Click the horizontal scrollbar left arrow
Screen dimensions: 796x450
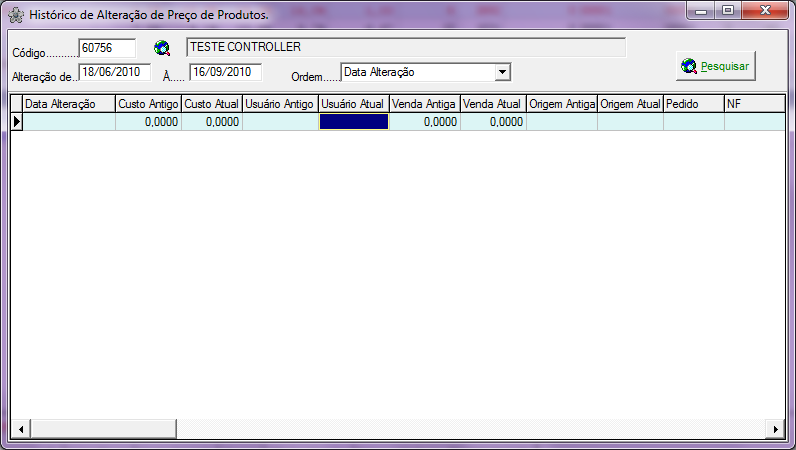point(21,429)
